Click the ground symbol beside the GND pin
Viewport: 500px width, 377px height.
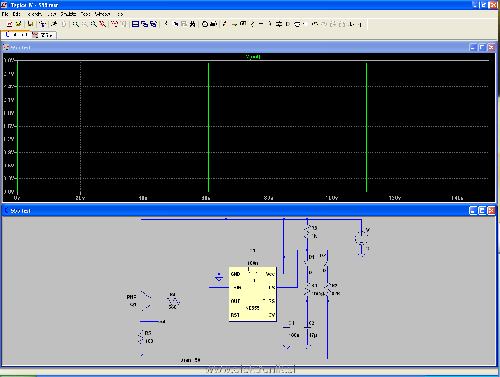(219, 277)
